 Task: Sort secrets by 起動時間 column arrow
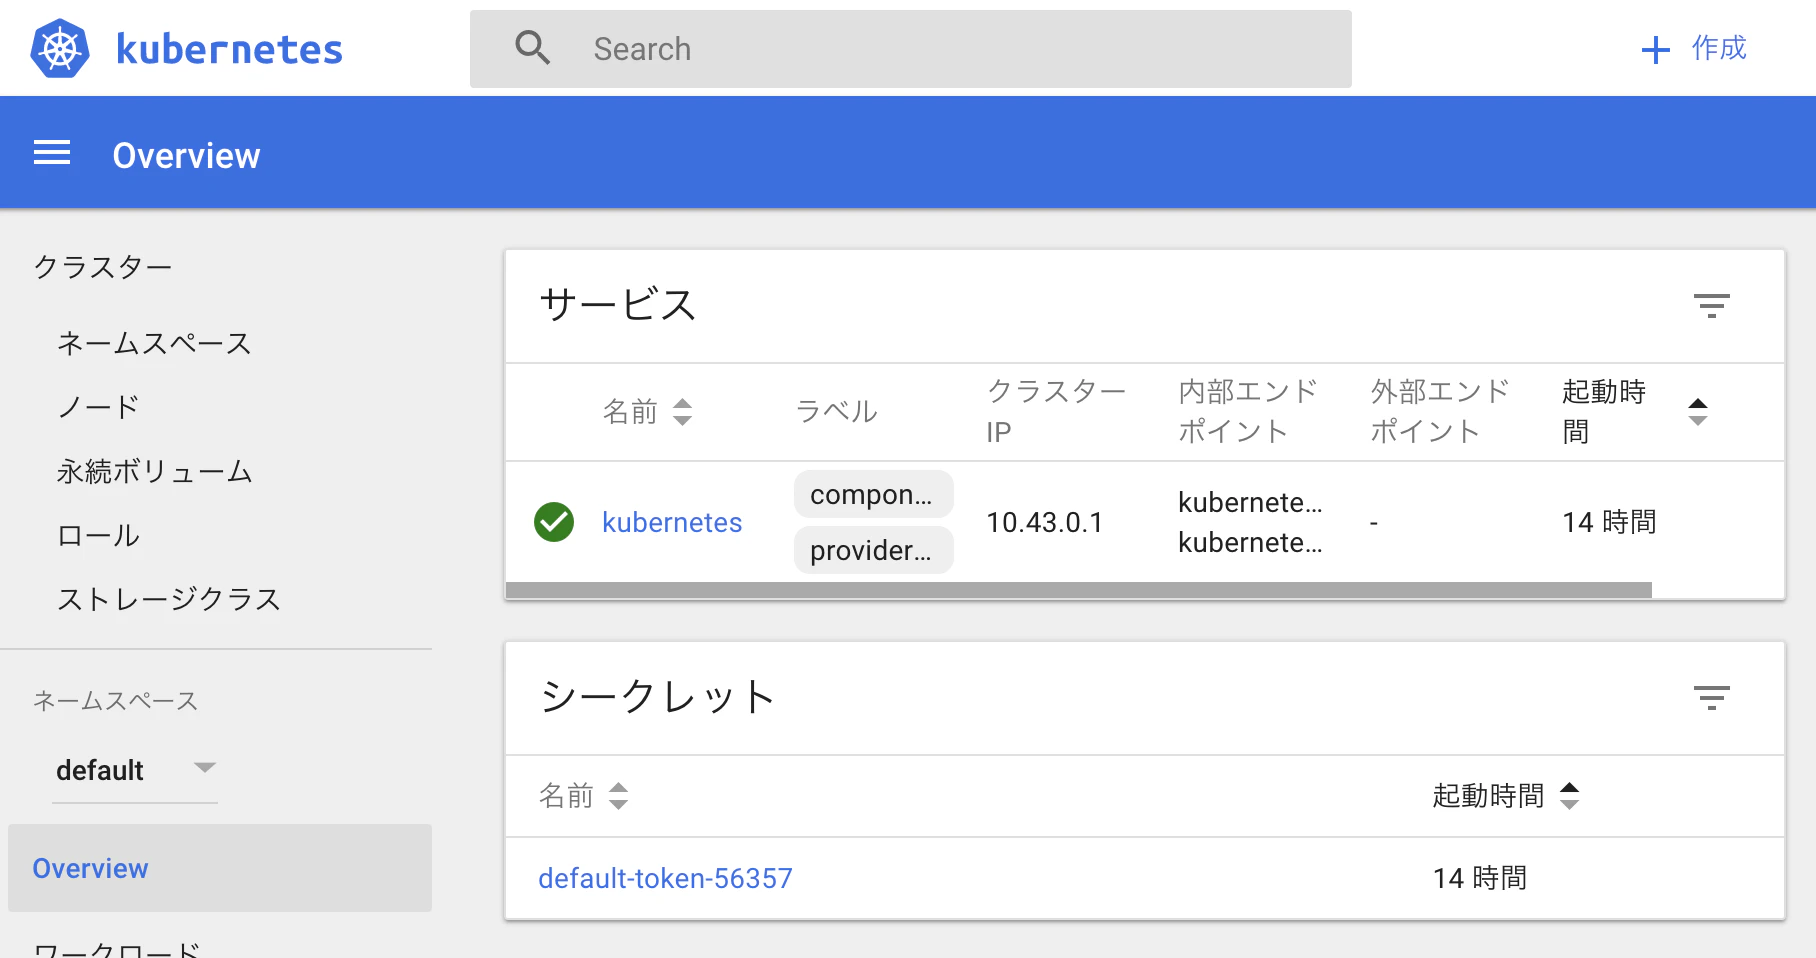coord(1572,796)
